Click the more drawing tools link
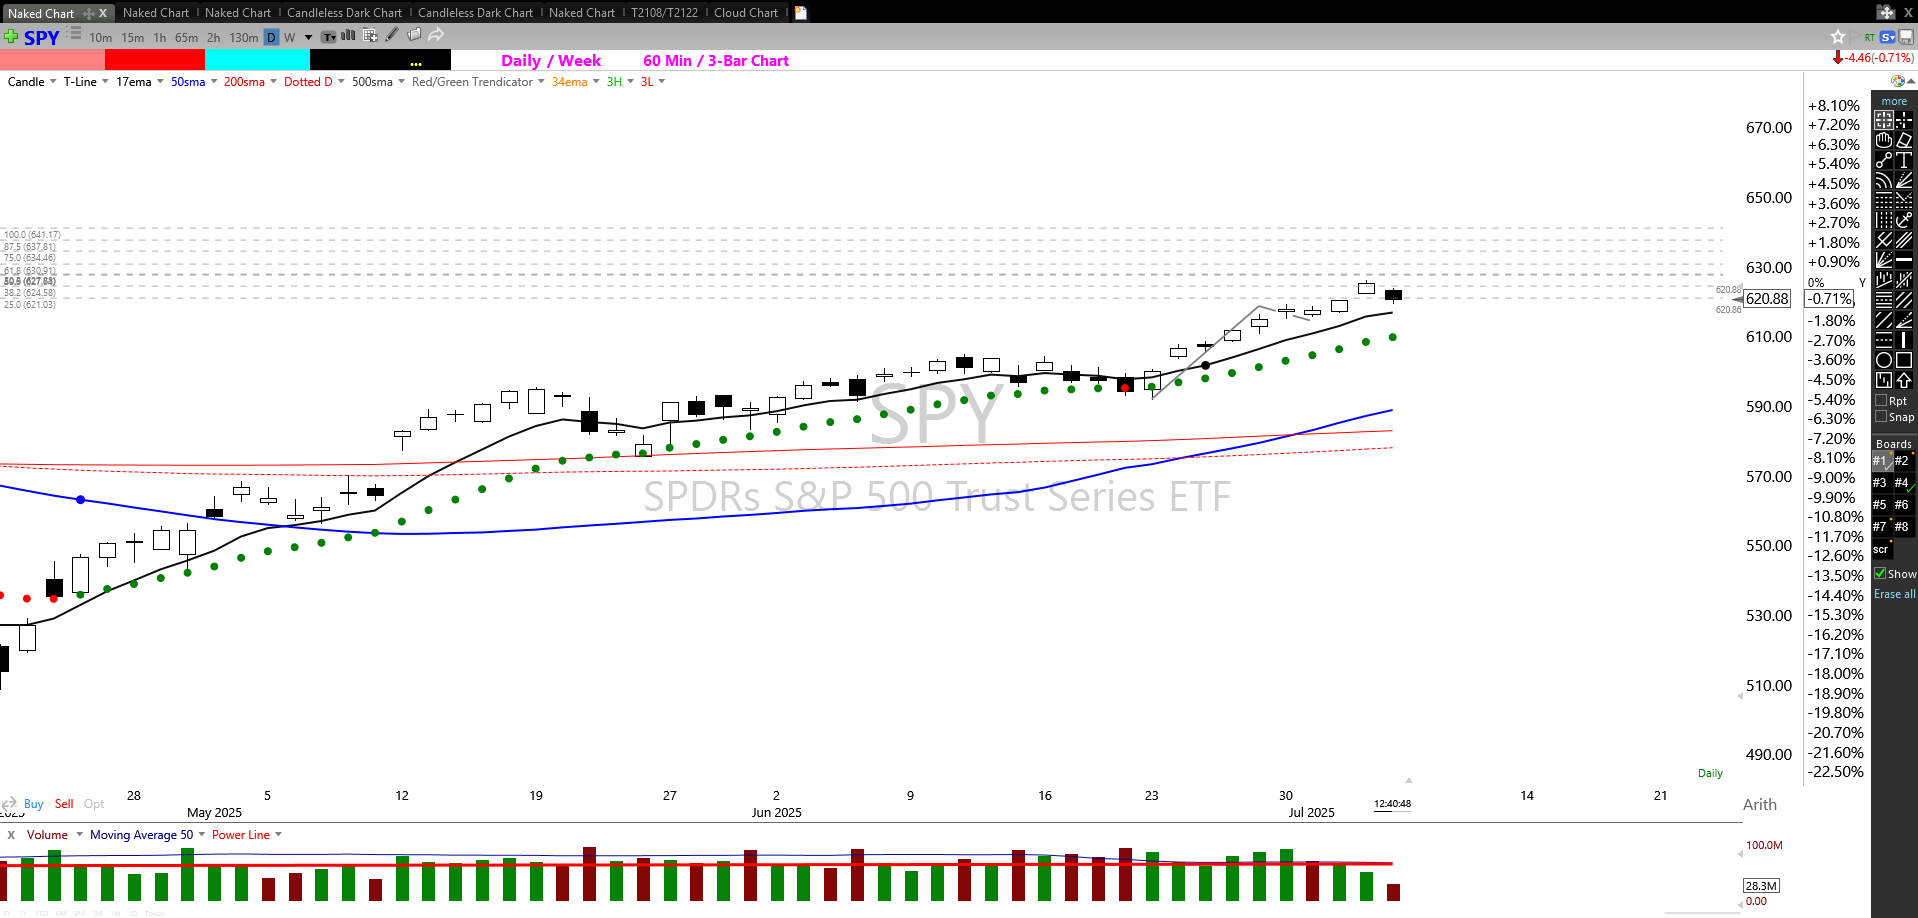This screenshot has height=918, width=1918. [1894, 101]
